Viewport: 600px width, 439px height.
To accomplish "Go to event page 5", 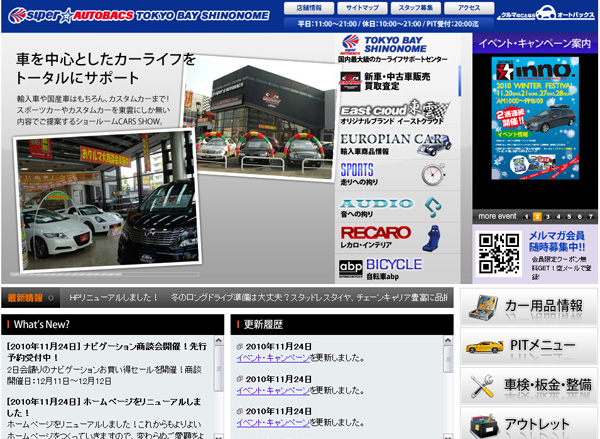I will pyautogui.click(x=569, y=217).
